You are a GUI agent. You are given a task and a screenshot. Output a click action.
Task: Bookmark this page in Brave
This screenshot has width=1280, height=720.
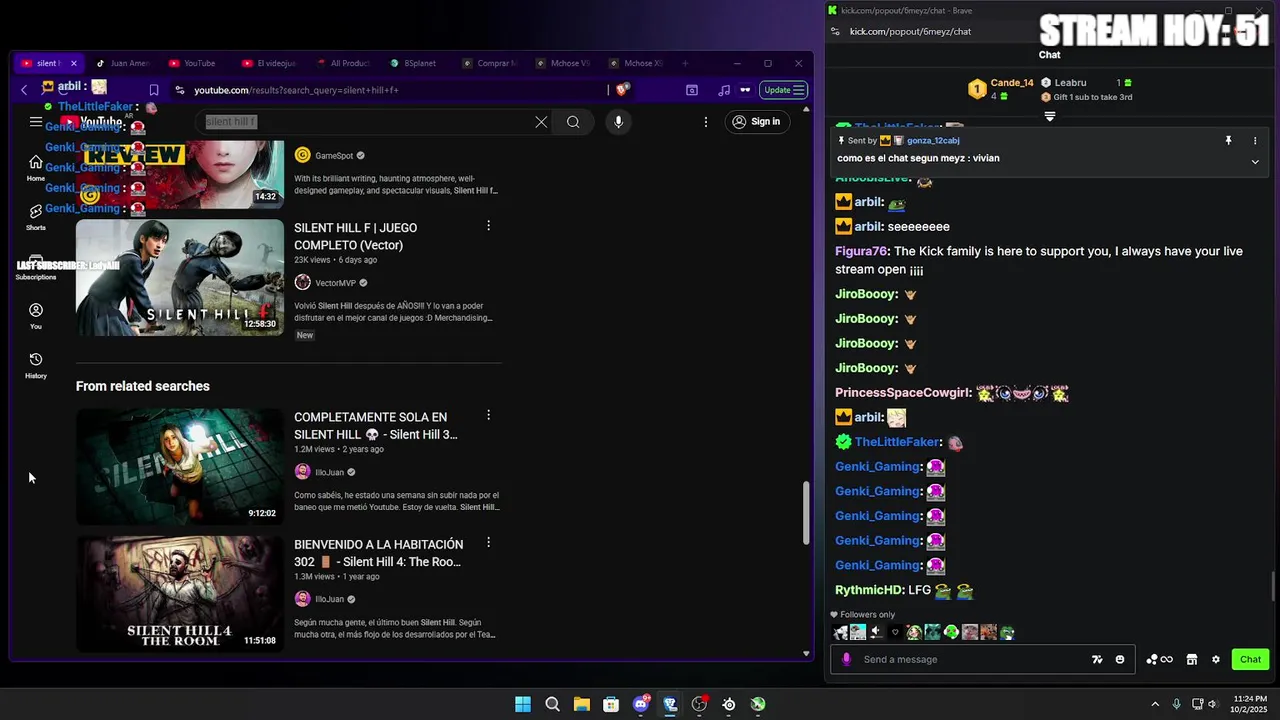(x=154, y=90)
